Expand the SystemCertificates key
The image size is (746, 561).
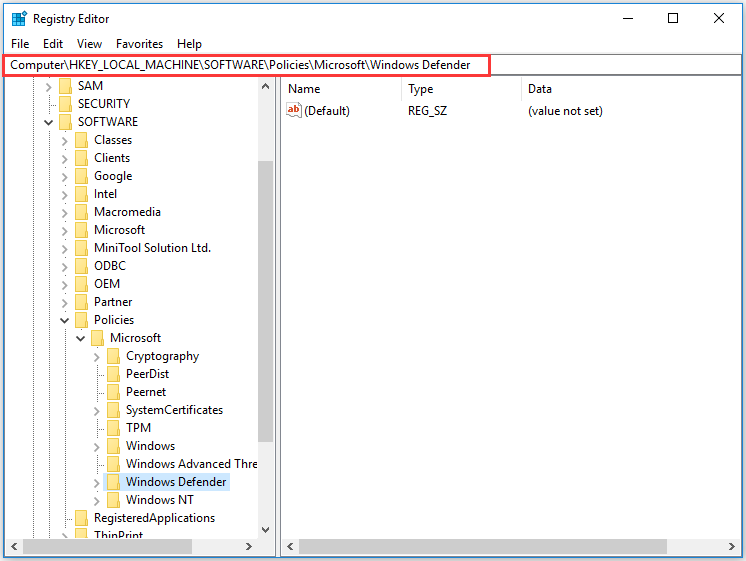point(97,411)
